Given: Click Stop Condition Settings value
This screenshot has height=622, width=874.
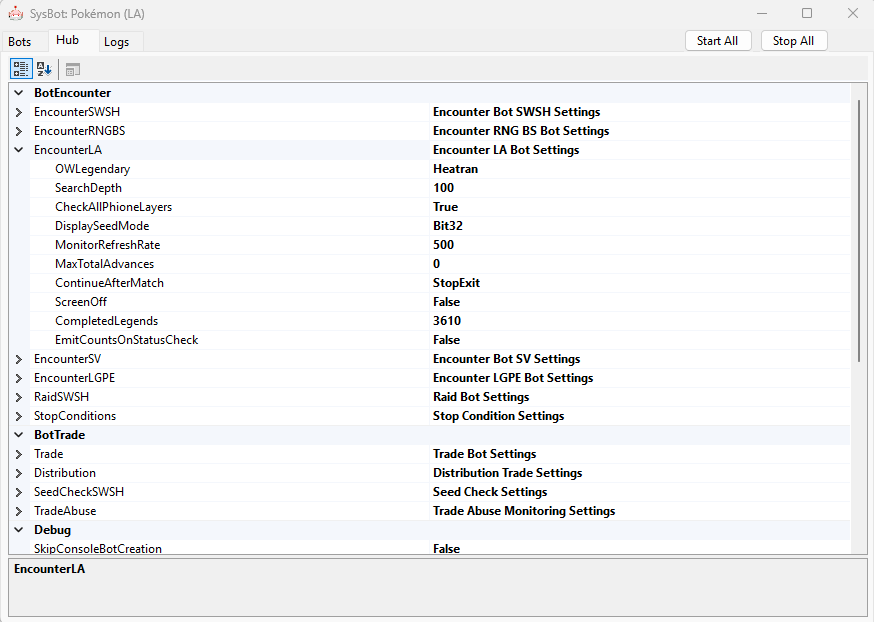Looking at the screenshot, I should coord(498,416).
